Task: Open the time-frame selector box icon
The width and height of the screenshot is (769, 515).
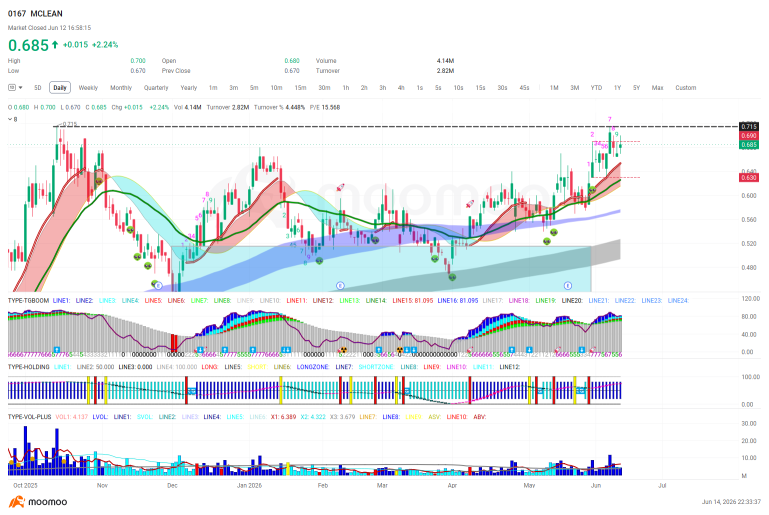Action: click(12, 88)
